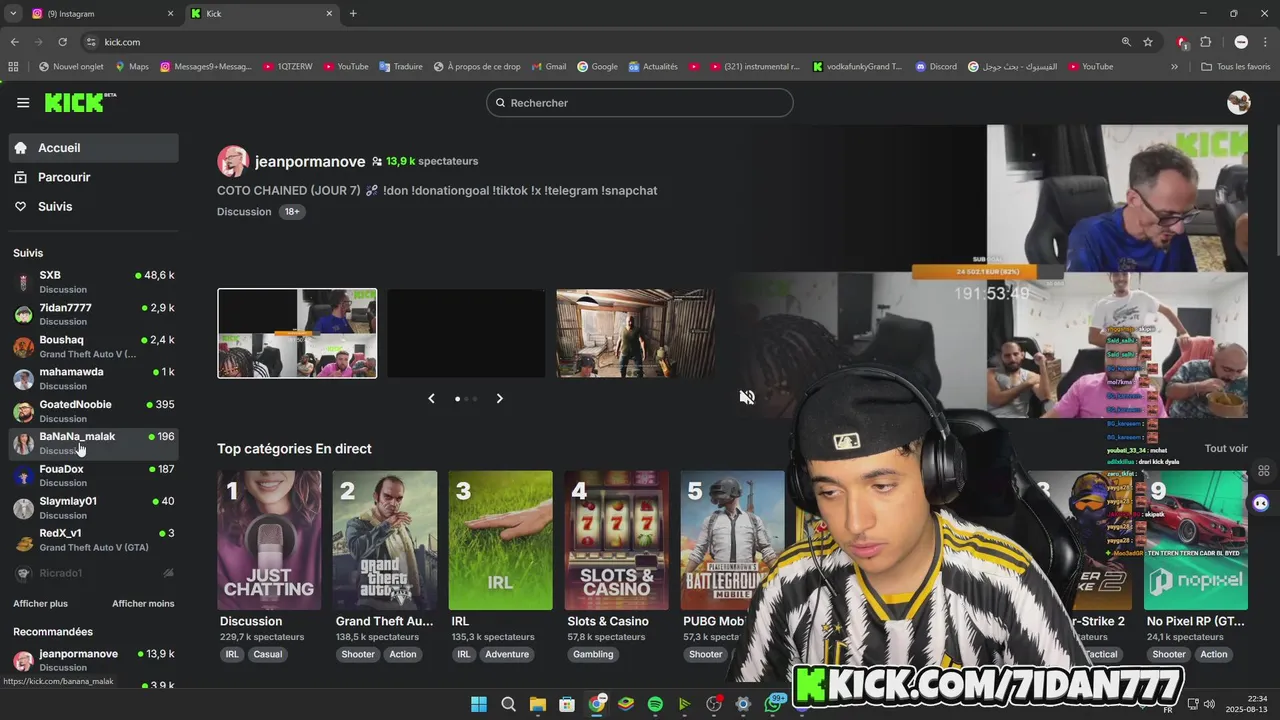Open the Google apps grid icon
This screenshot has width=1280, height=720.
coord(13,67)
